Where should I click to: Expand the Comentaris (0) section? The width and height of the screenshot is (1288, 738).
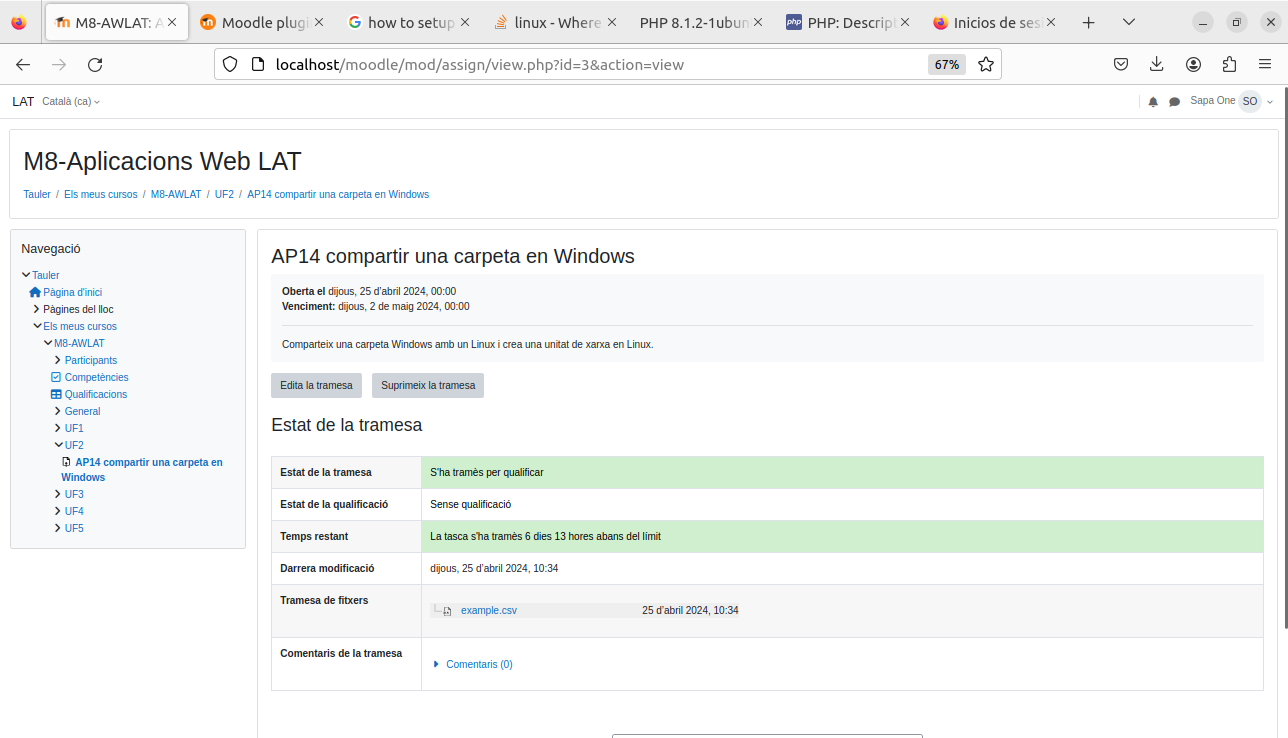[473, 664]
